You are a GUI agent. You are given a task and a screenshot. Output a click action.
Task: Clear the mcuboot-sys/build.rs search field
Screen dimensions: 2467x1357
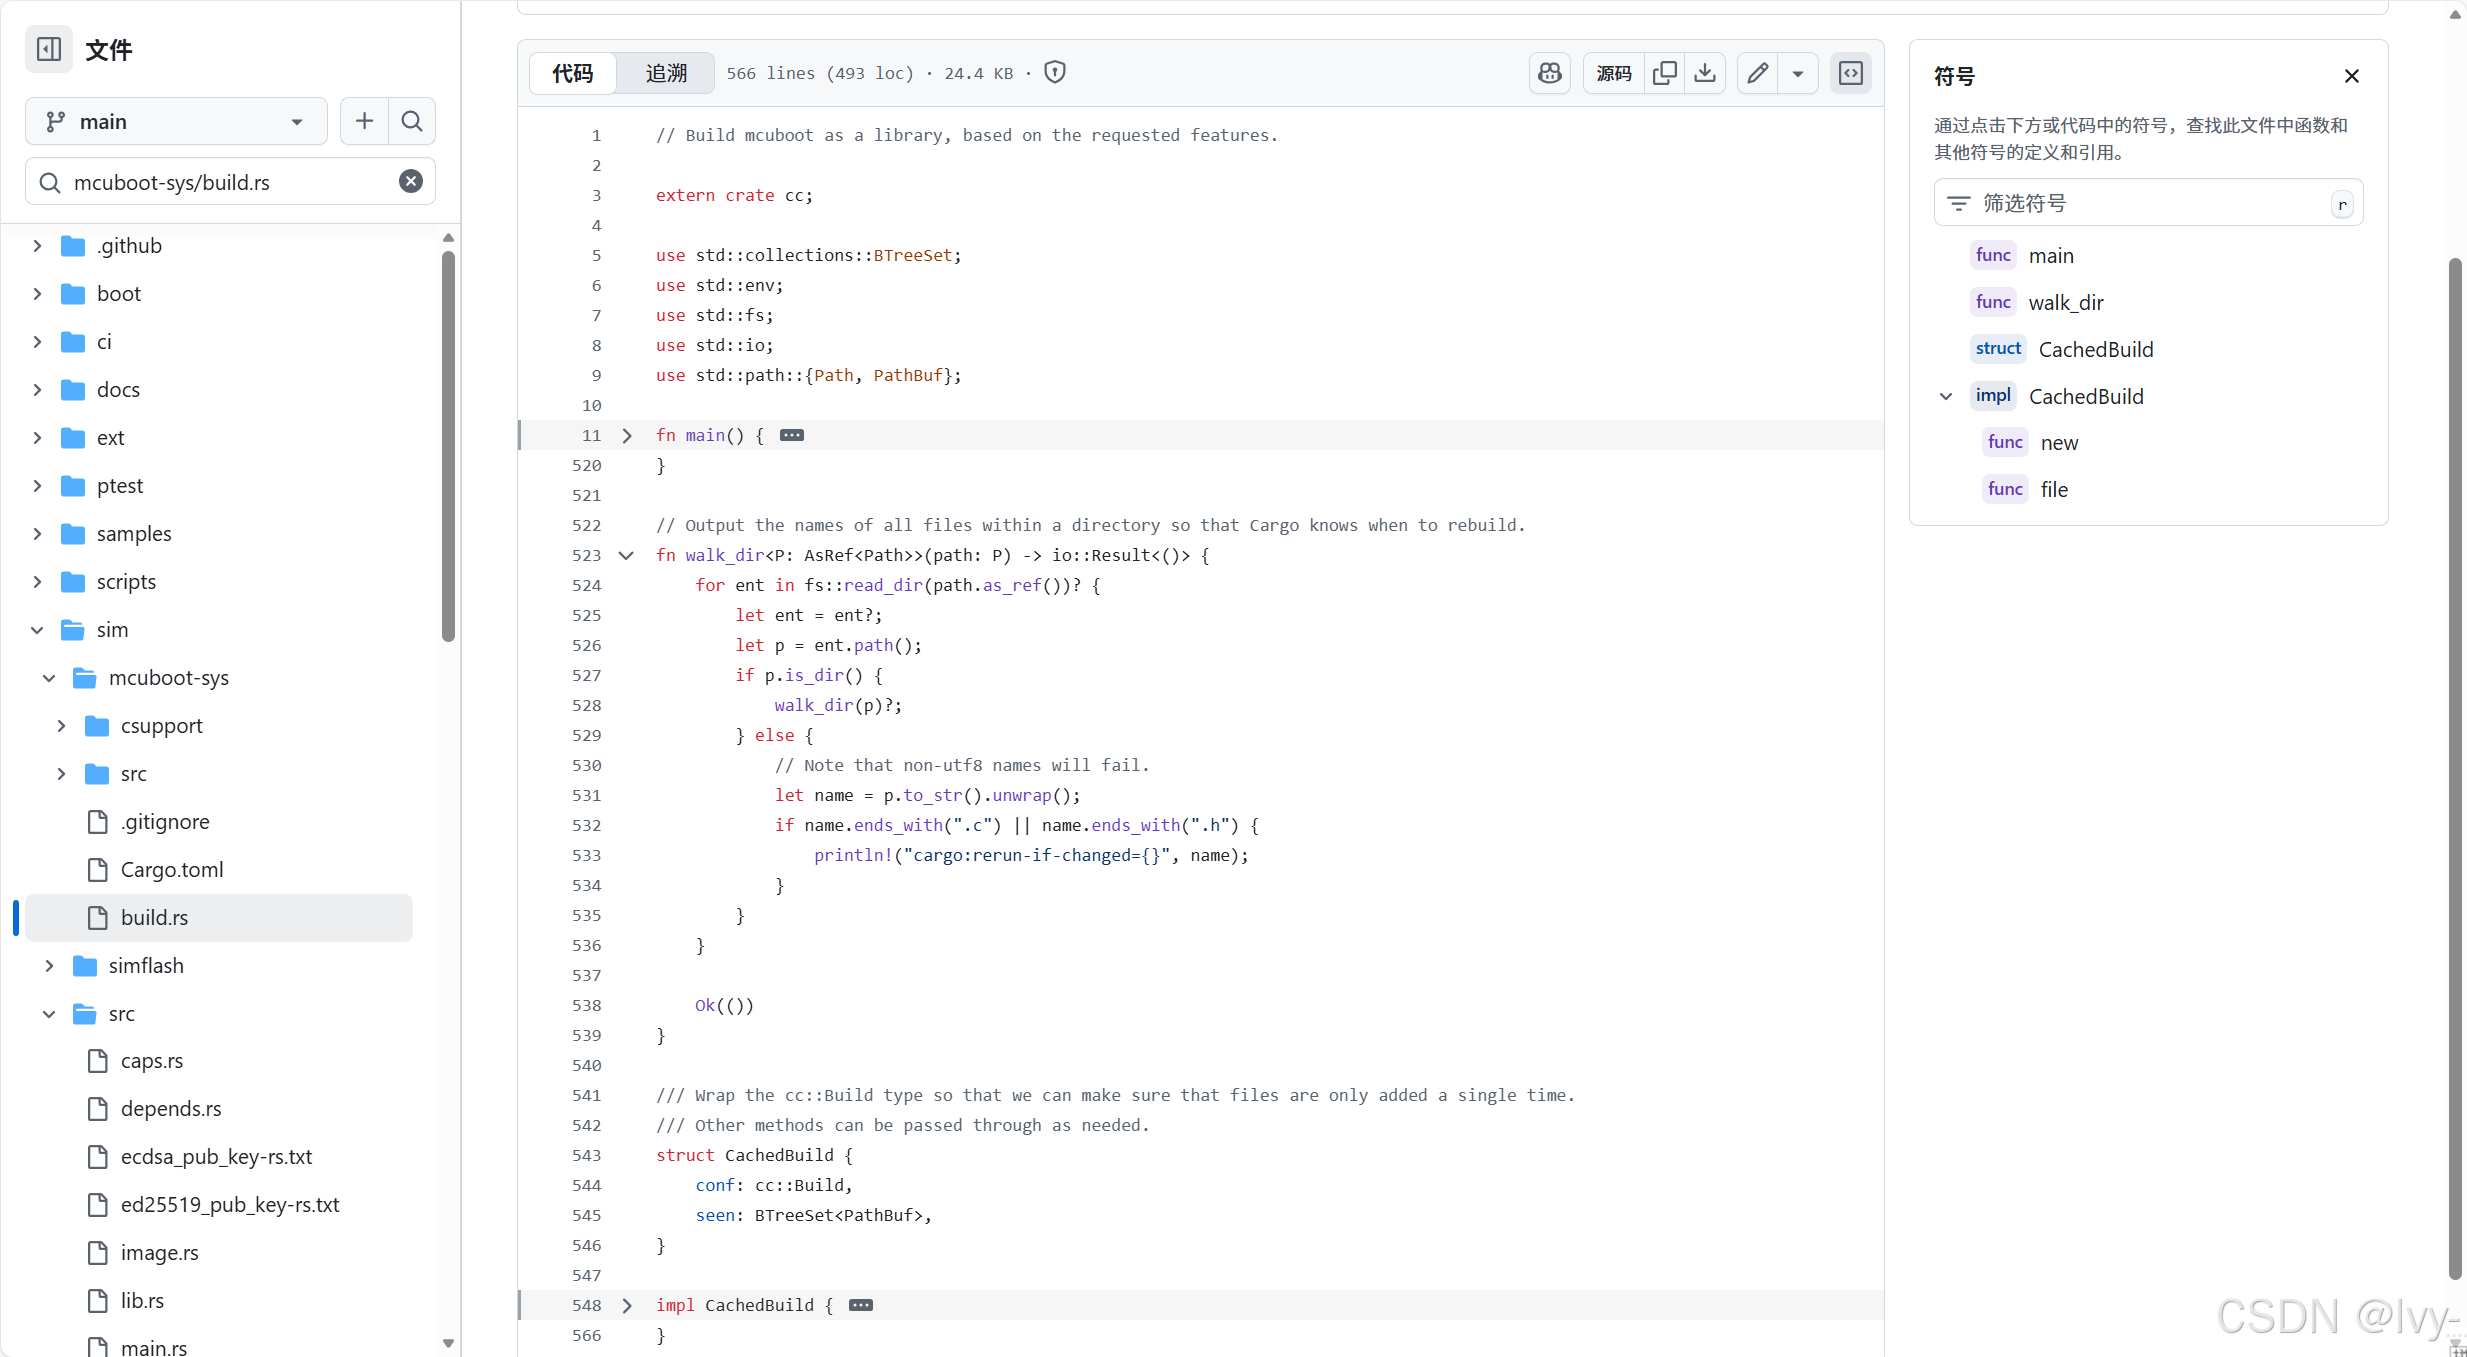411,182
